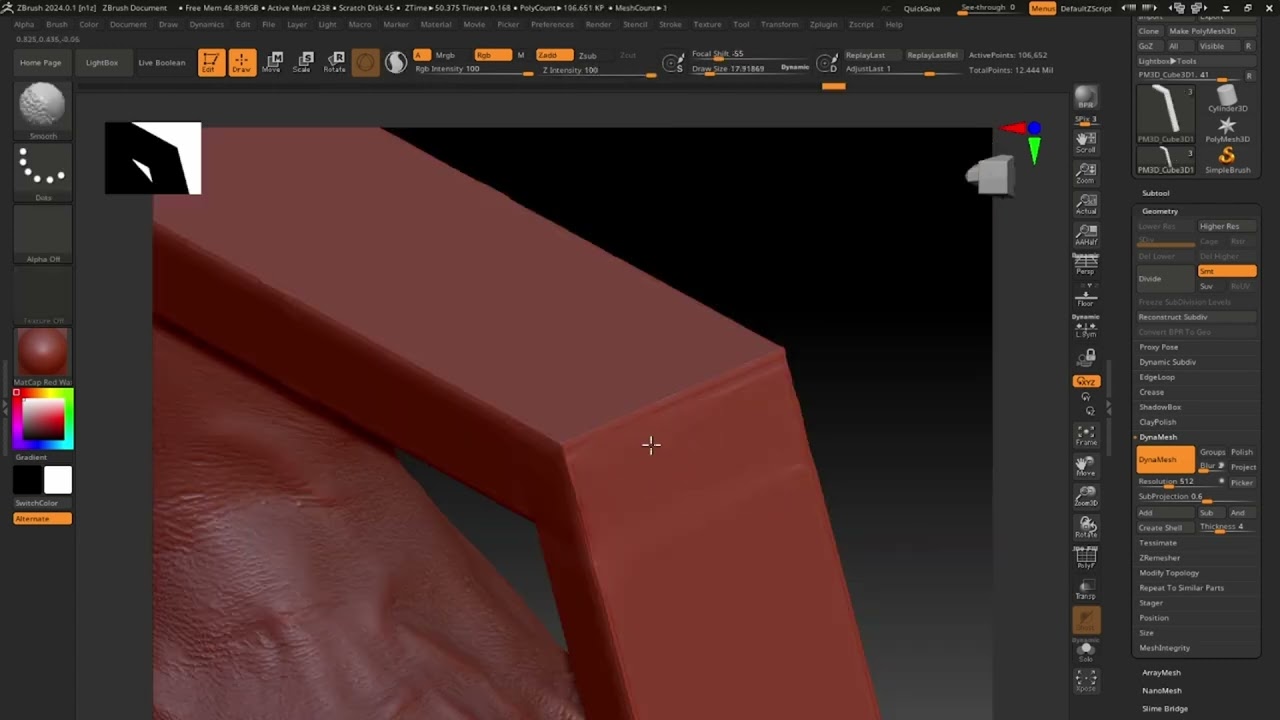Expand the ArrayMesh section
Screen dimensions: 1280x720
1161,673
